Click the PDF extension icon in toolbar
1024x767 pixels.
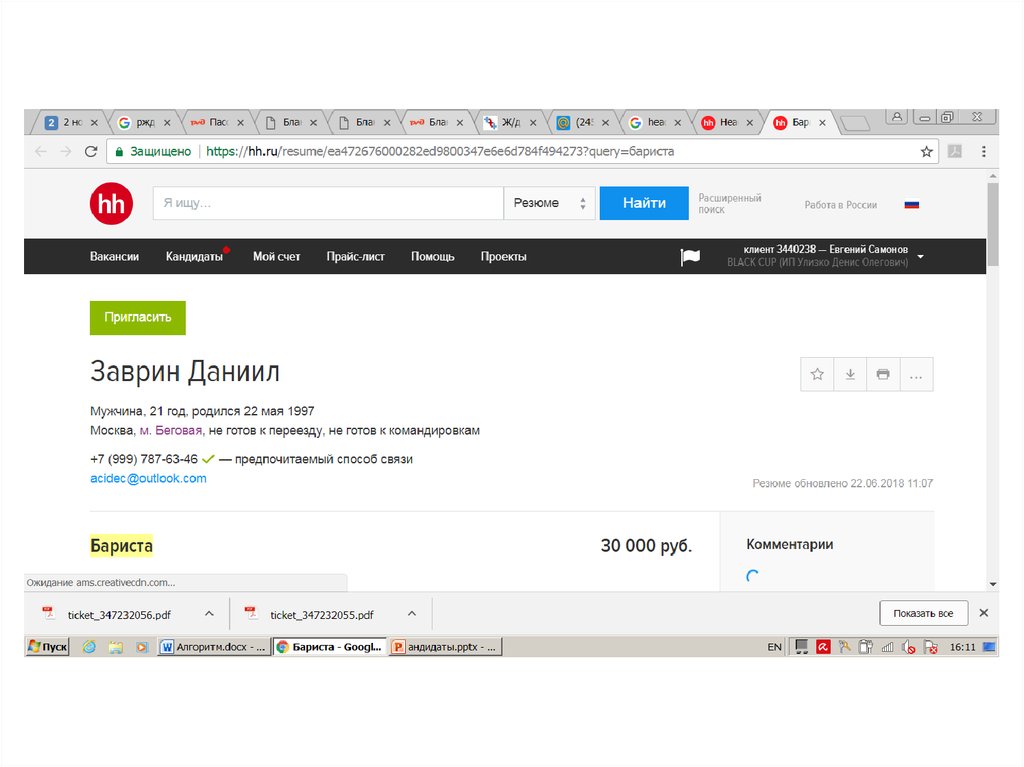955,152
